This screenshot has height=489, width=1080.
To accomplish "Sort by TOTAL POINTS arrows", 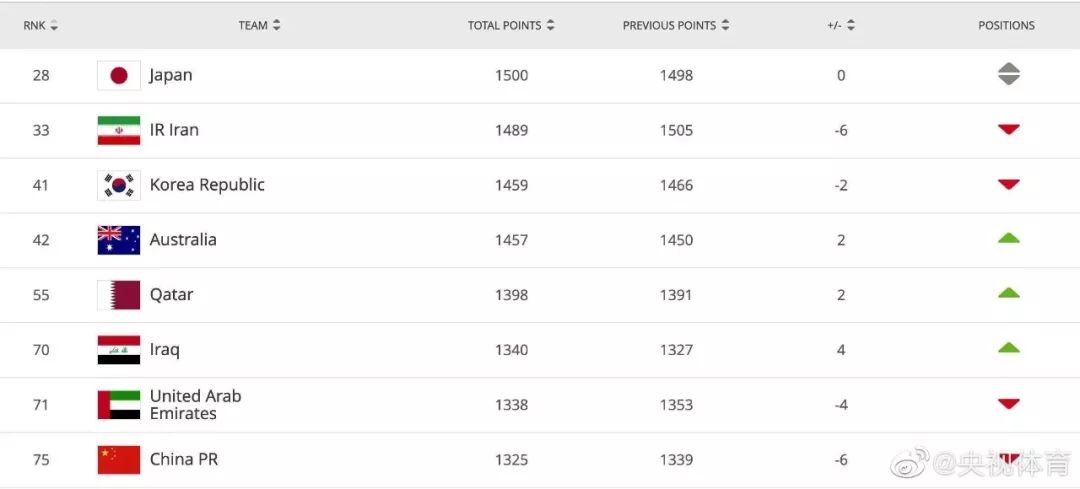I will [550, 26].
